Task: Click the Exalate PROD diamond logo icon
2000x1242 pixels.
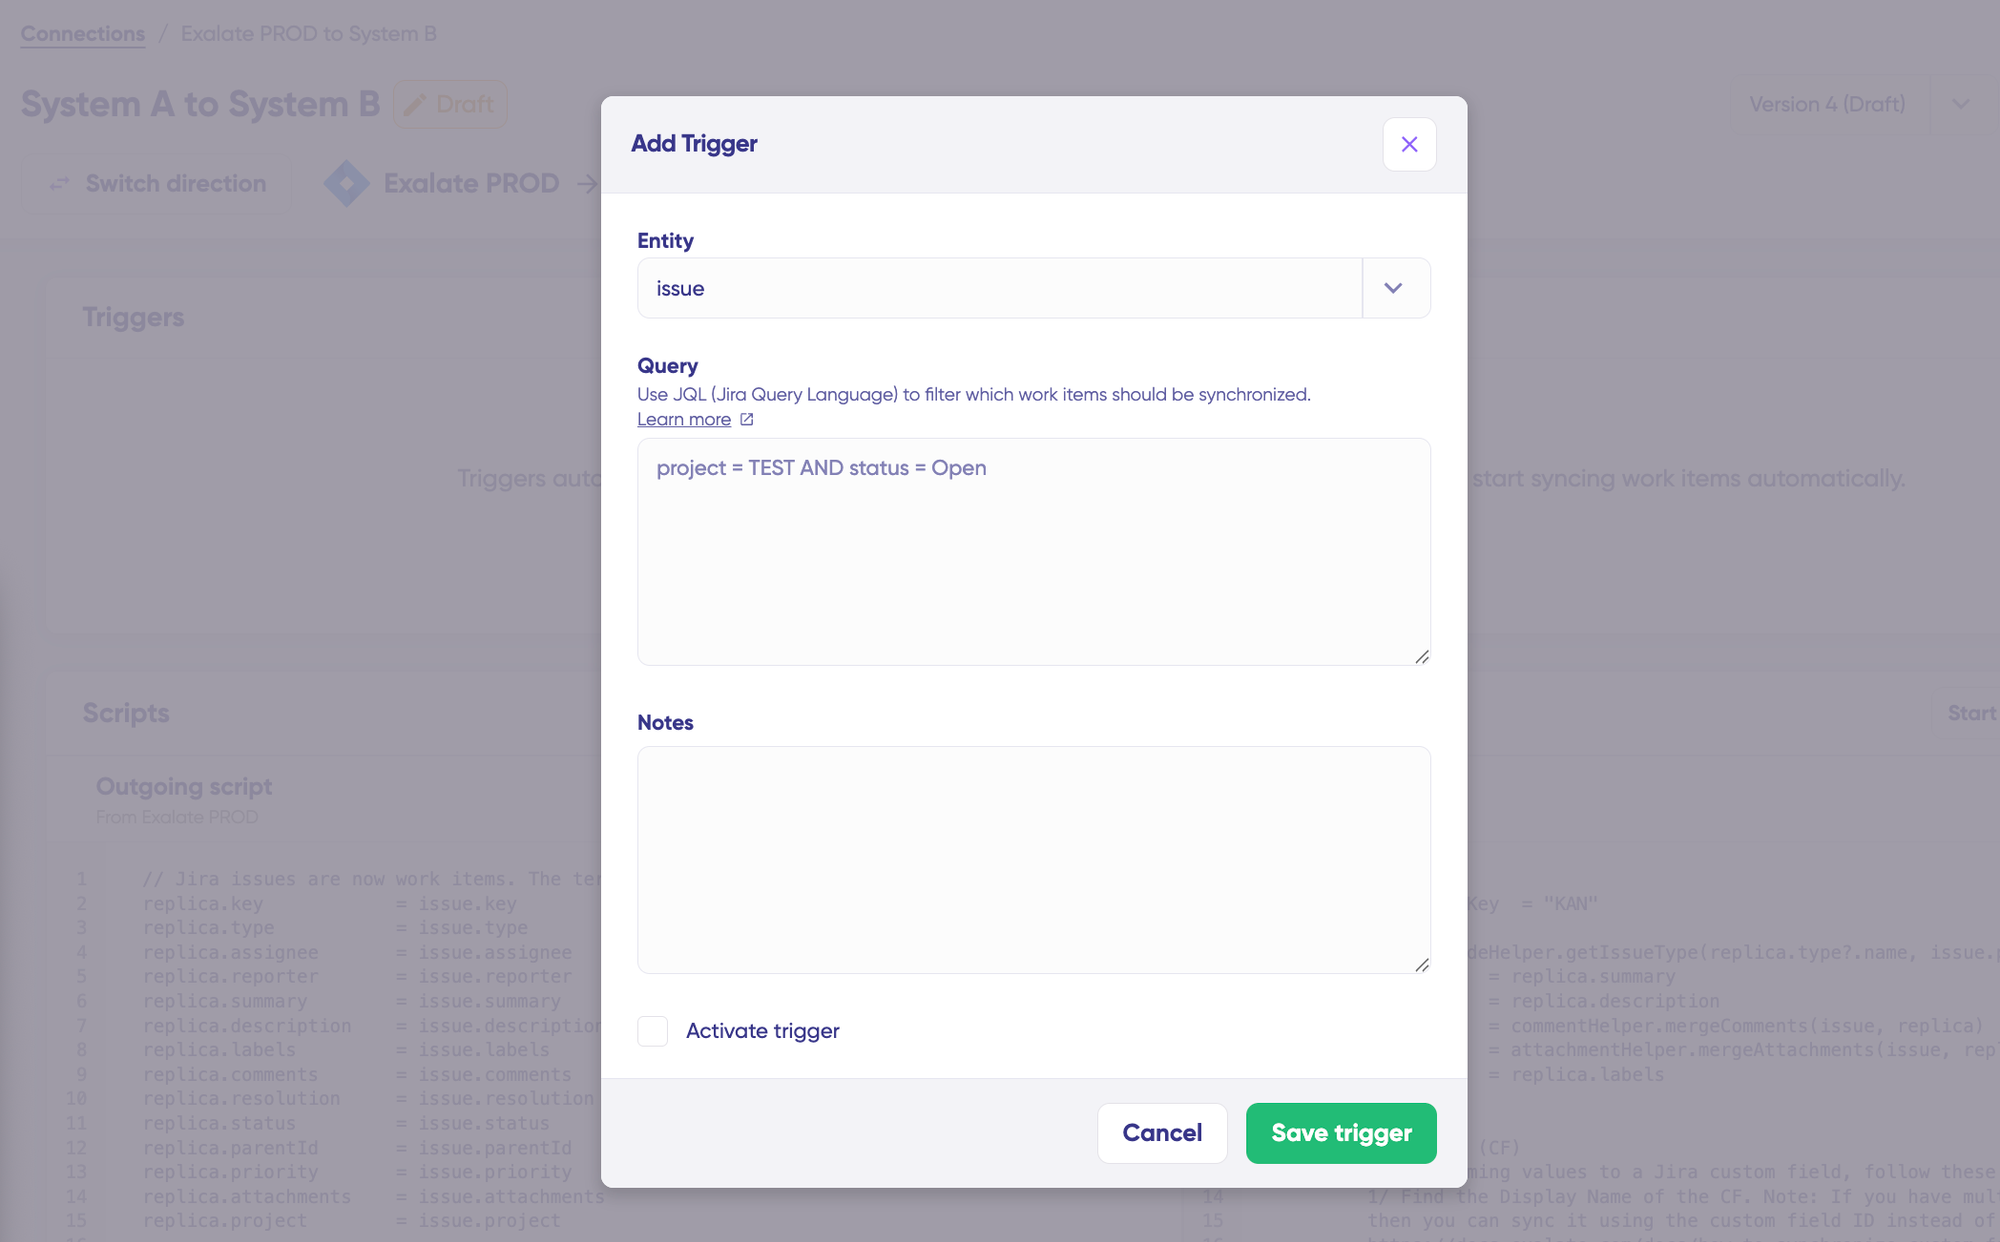Action: (347, 184)
